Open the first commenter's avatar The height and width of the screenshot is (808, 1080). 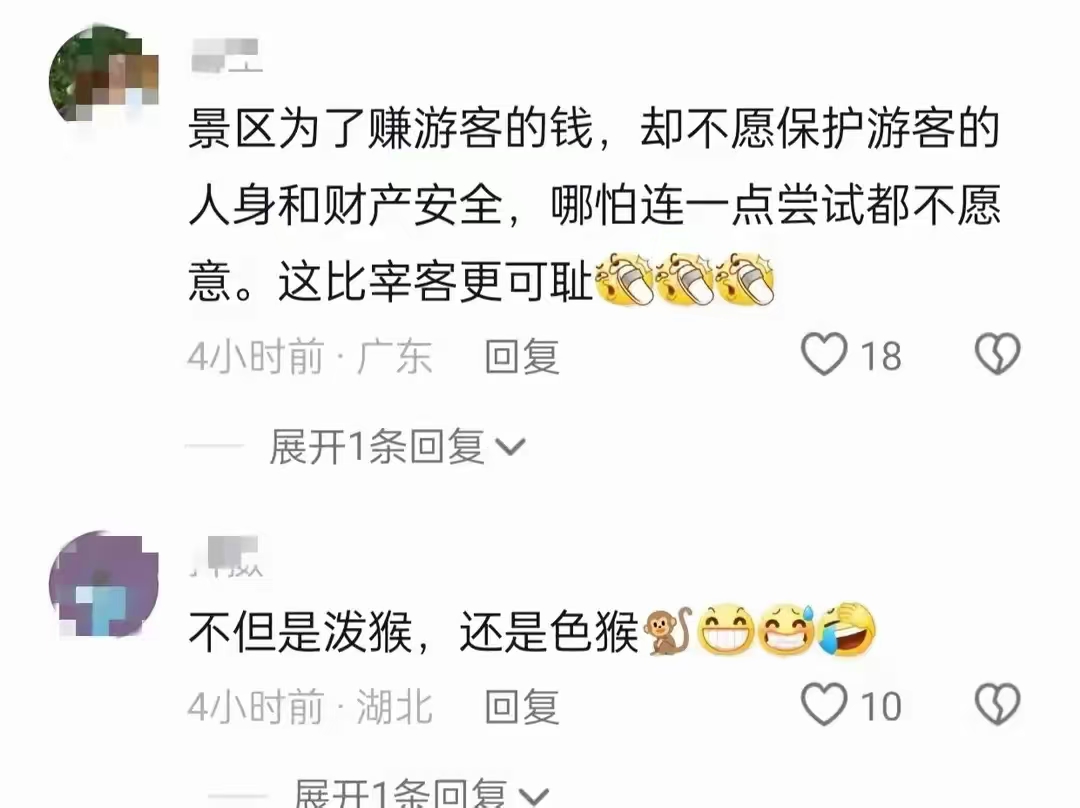coord(104,77)
